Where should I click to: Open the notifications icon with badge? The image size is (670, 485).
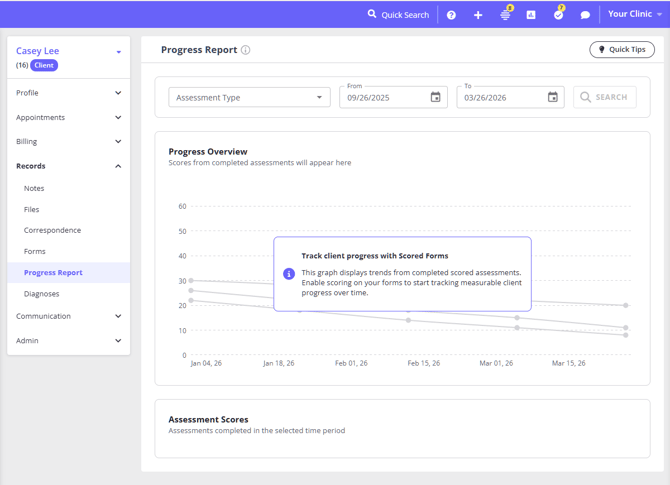pos(505,15)
